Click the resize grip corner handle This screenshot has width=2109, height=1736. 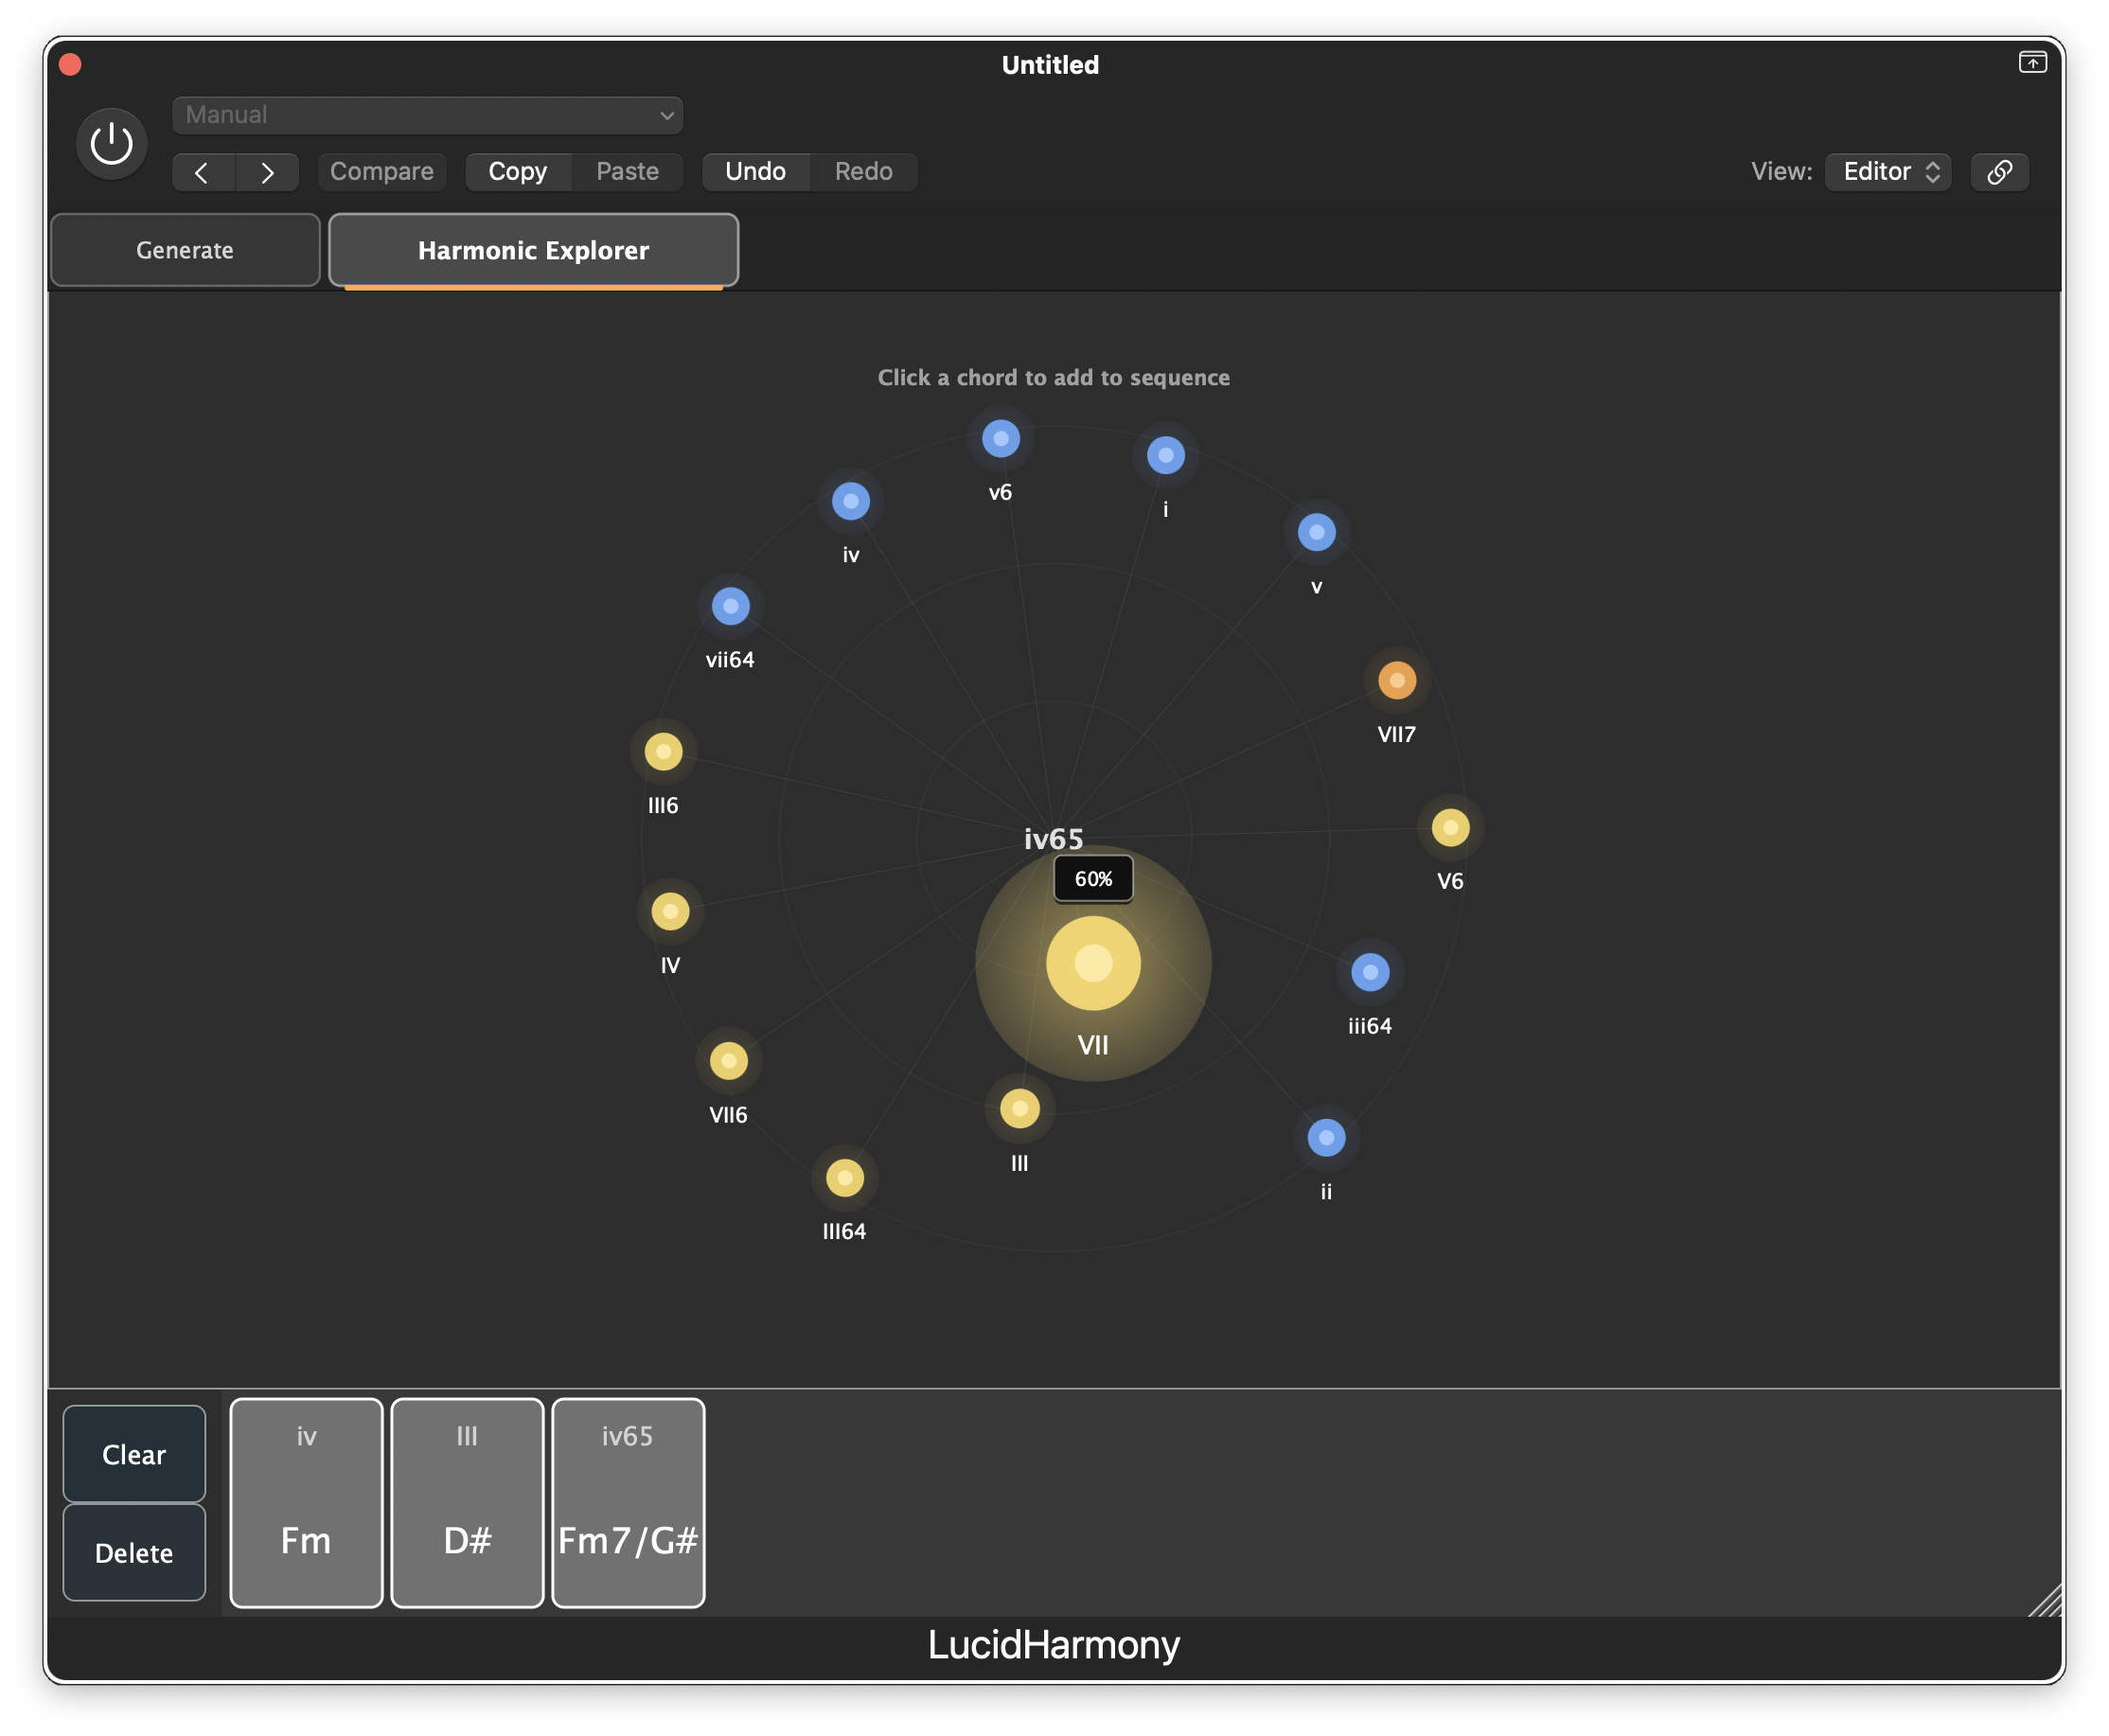click(x=2045, y=1600)
